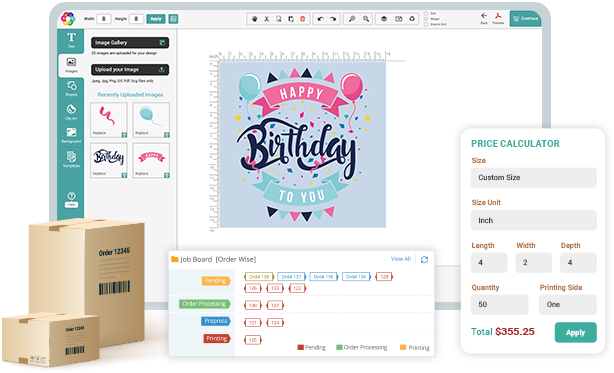
Task: Open the Image Gallery
Action: tap(130, 42)
